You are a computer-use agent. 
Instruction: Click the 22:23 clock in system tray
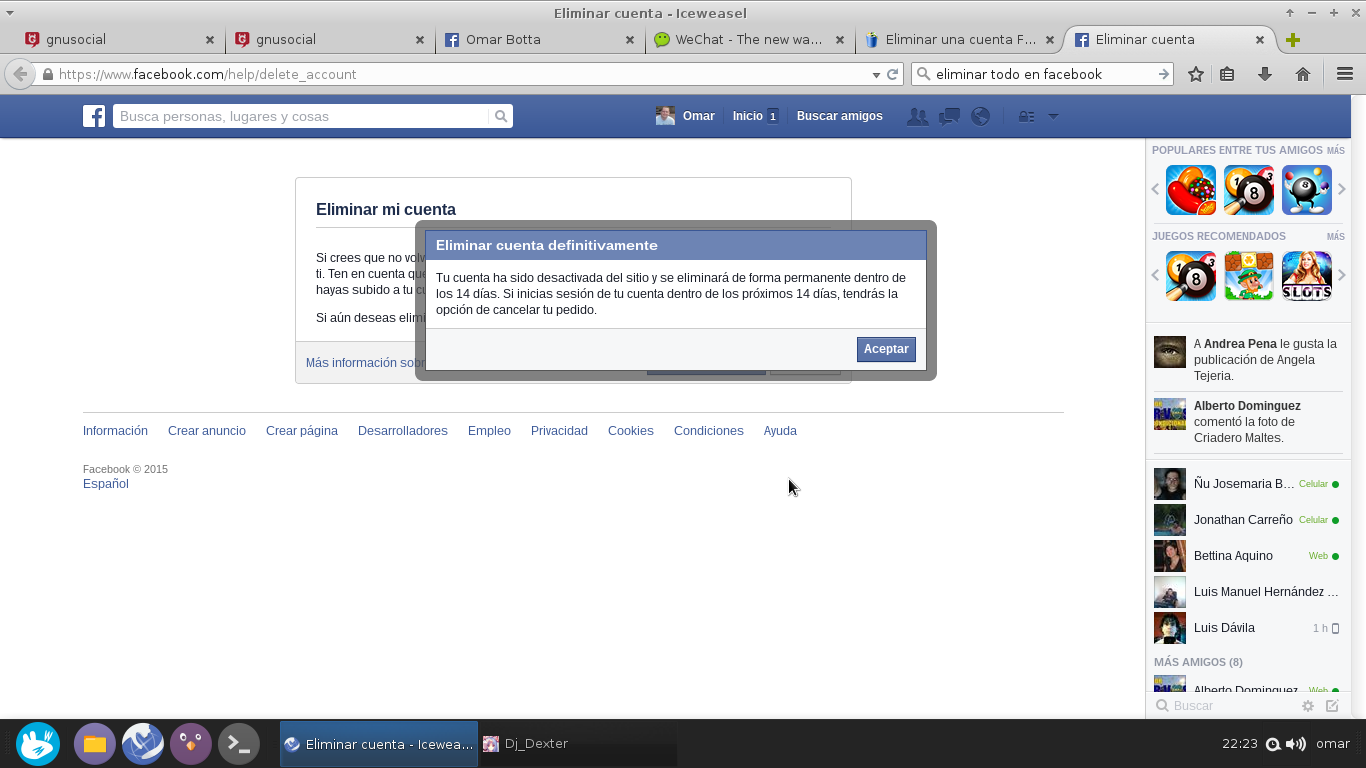point(1240,744)
